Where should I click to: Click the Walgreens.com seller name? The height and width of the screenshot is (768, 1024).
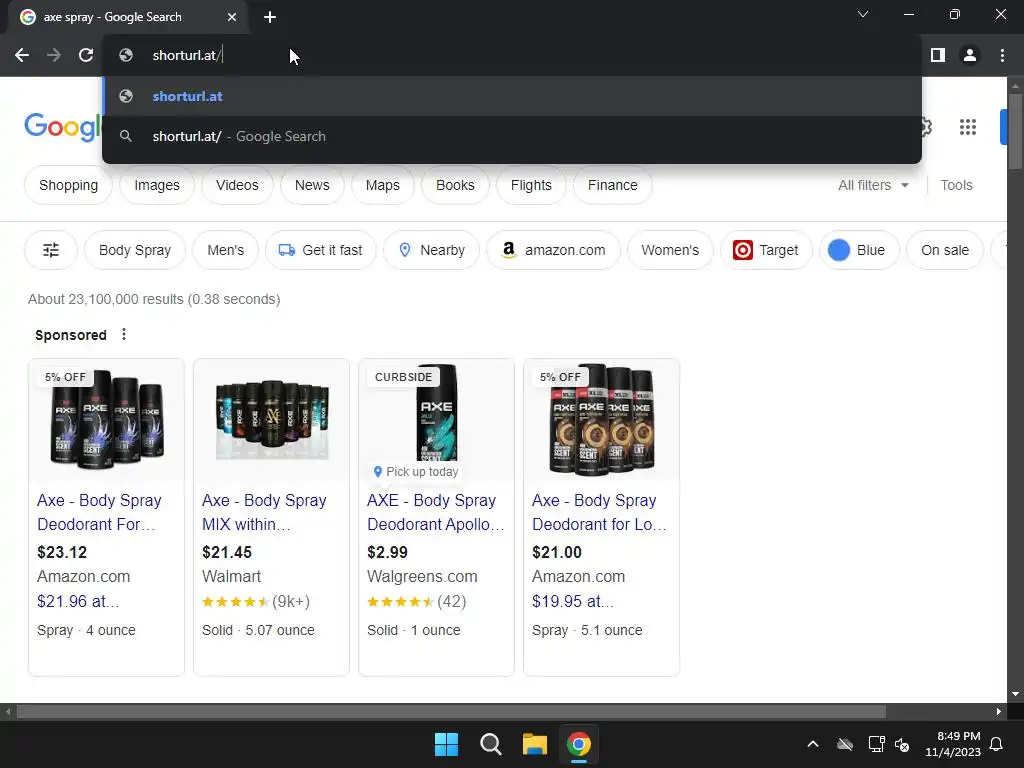coord(422,576)
